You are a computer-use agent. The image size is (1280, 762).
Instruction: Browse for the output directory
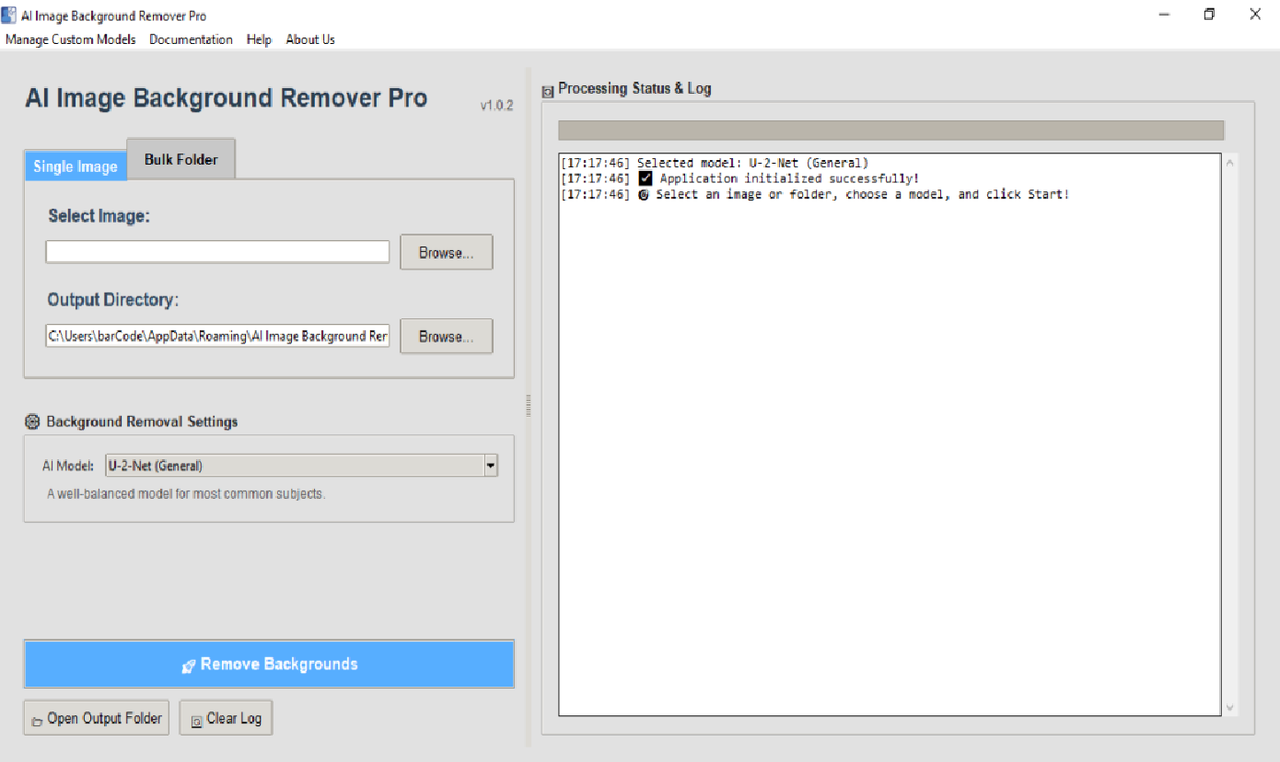pyautogui.click(x=446, y=336)
